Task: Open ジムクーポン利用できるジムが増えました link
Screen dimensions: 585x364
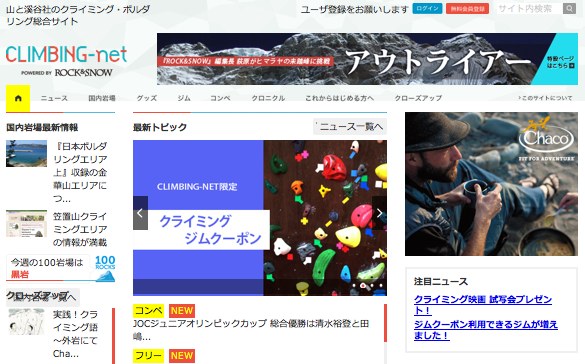Action: [486, 330]
